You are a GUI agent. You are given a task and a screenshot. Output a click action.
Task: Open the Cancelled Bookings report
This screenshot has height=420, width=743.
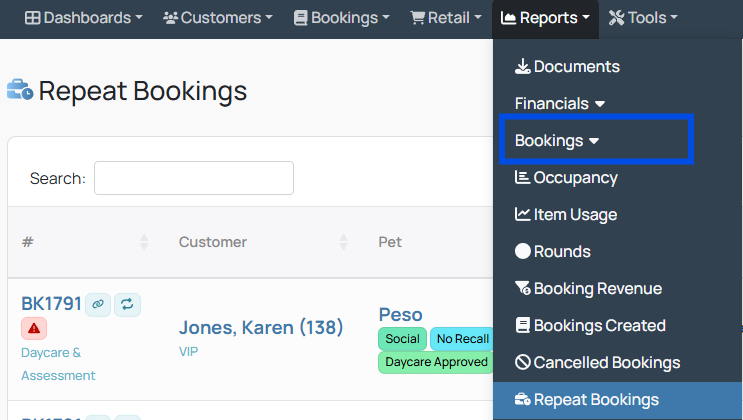[617, 363]
